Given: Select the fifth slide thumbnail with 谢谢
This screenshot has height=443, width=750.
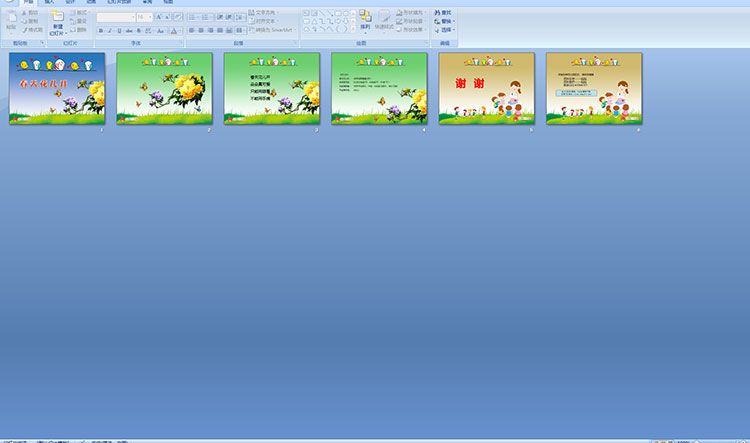Looking at the screenshot, I should pos(486,88).
